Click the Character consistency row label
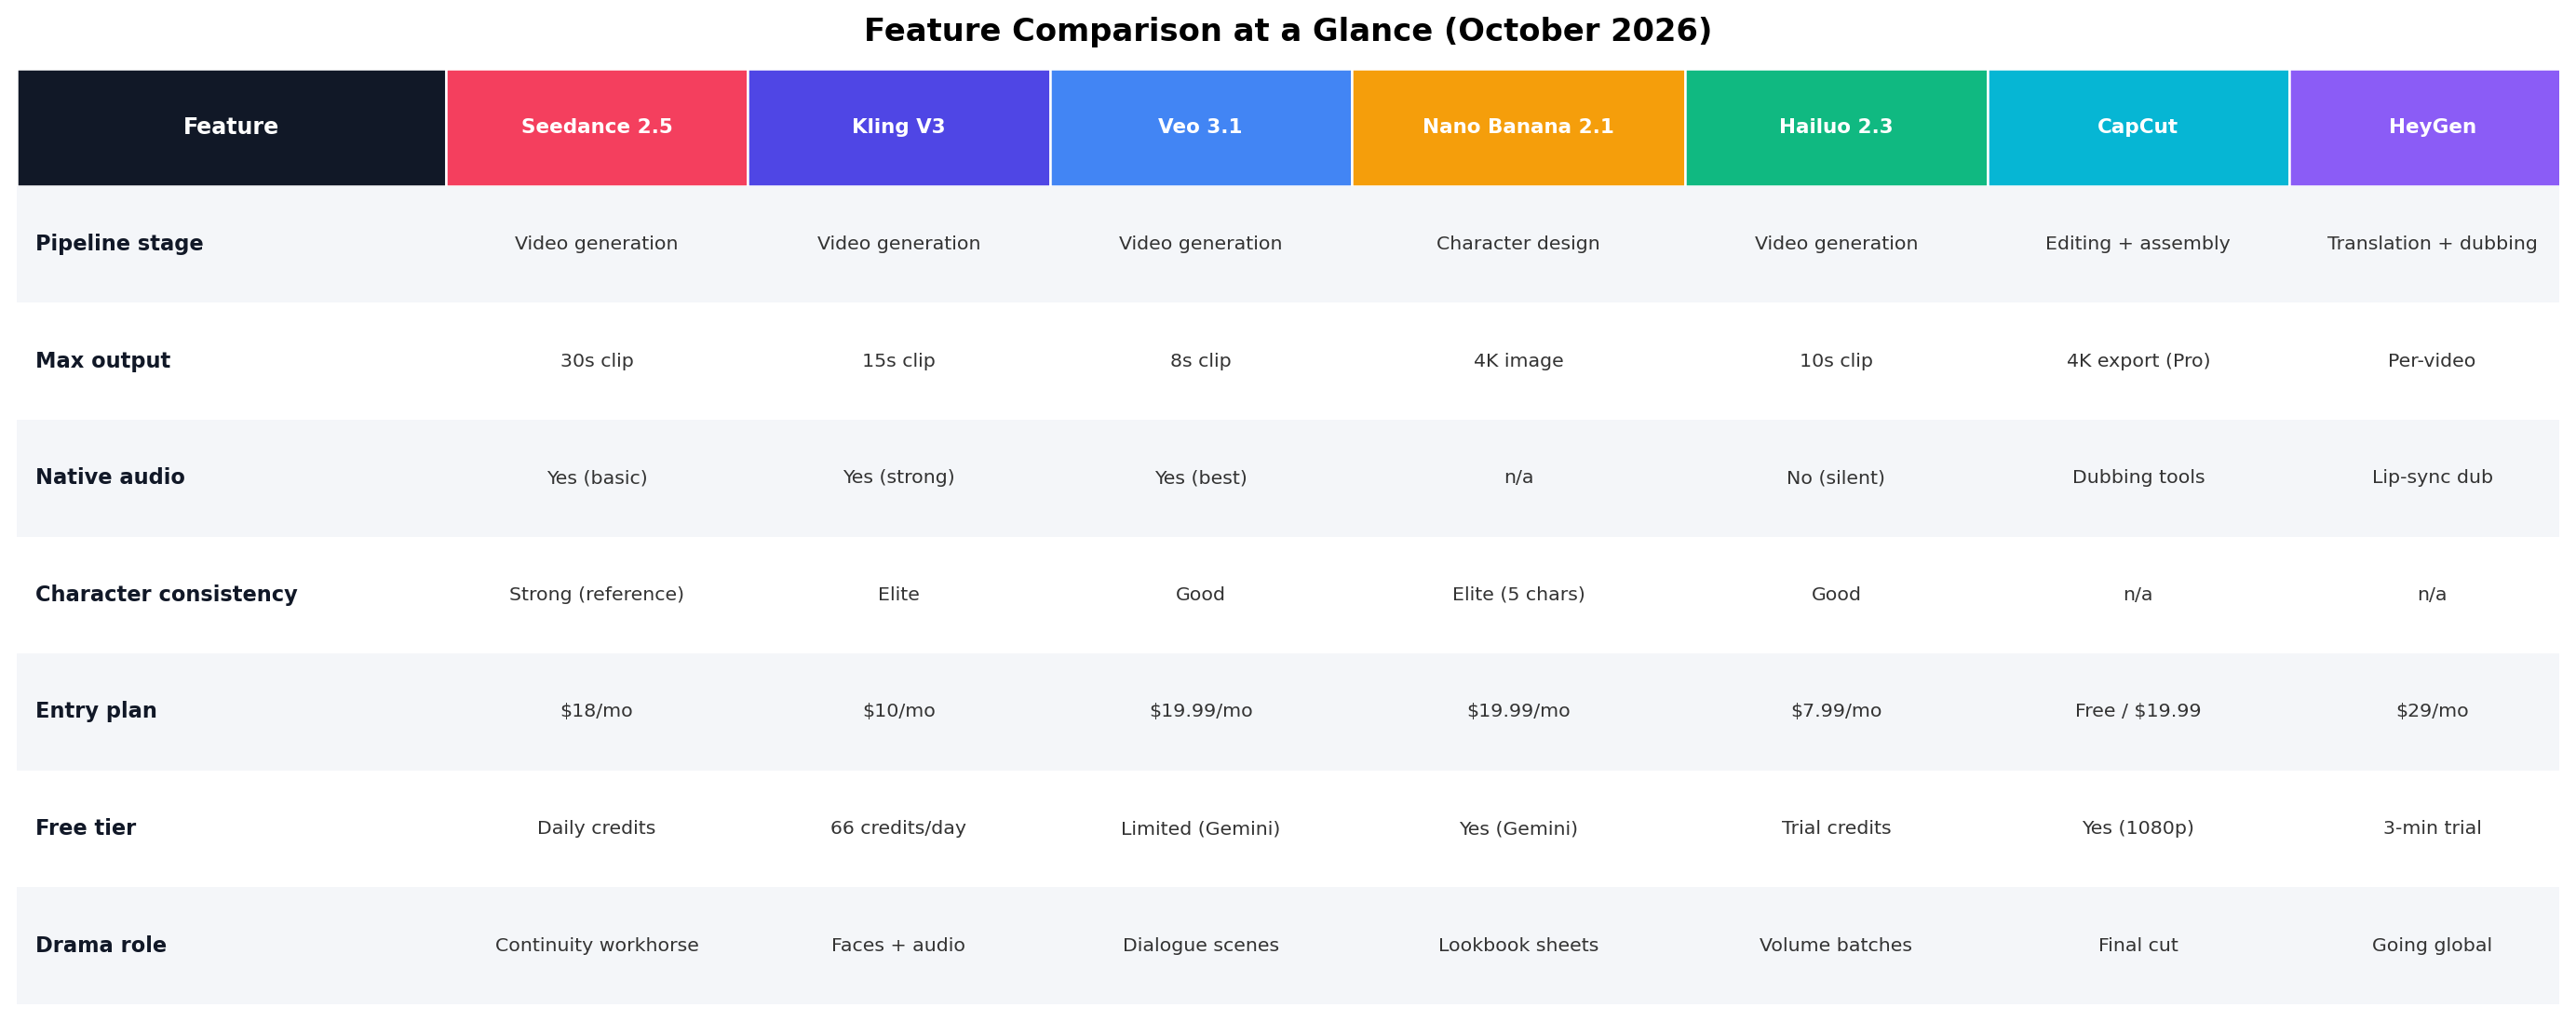 pos(166,595)
